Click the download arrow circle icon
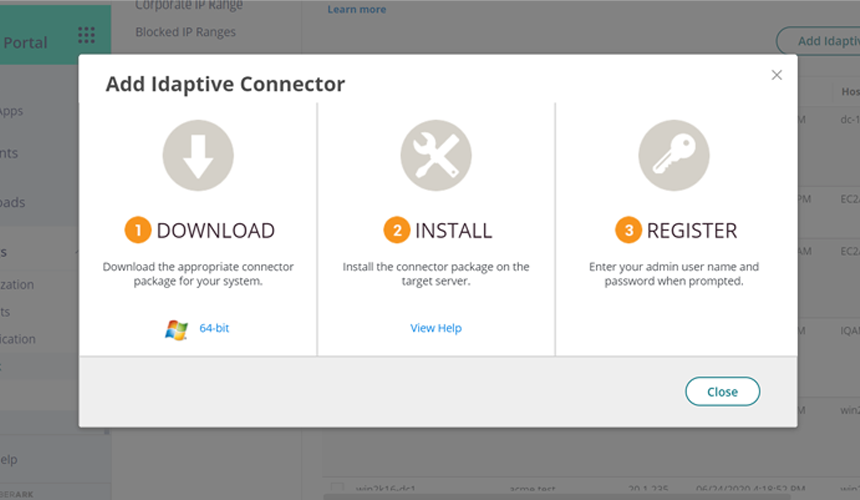The height and width of the screenshot is (500, 860). (x=198, y=155)
